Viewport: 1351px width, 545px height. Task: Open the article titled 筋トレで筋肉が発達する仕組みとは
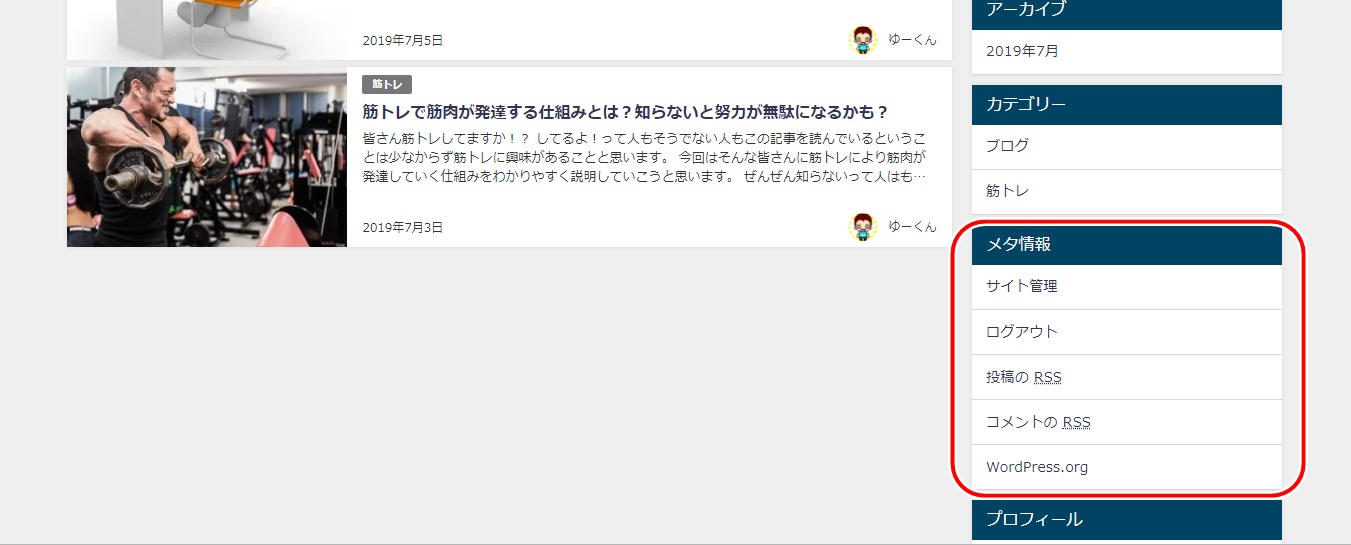(625, 112)
